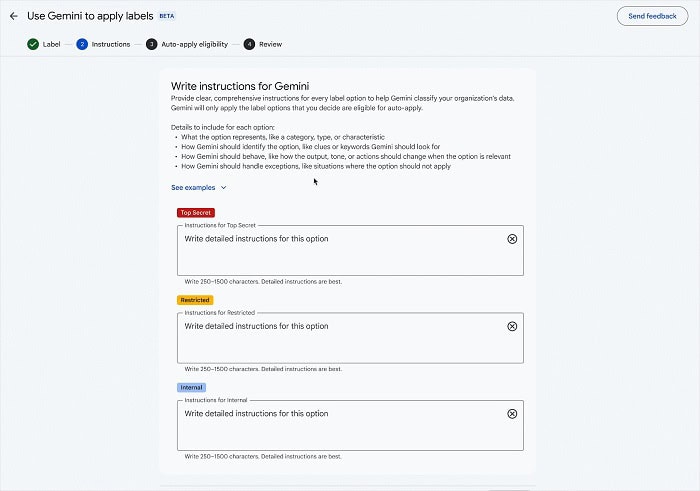Viewport: 700px width, 491px height.
Task: Select the Auto-apply eligibility step
Action: coord(194,44)
